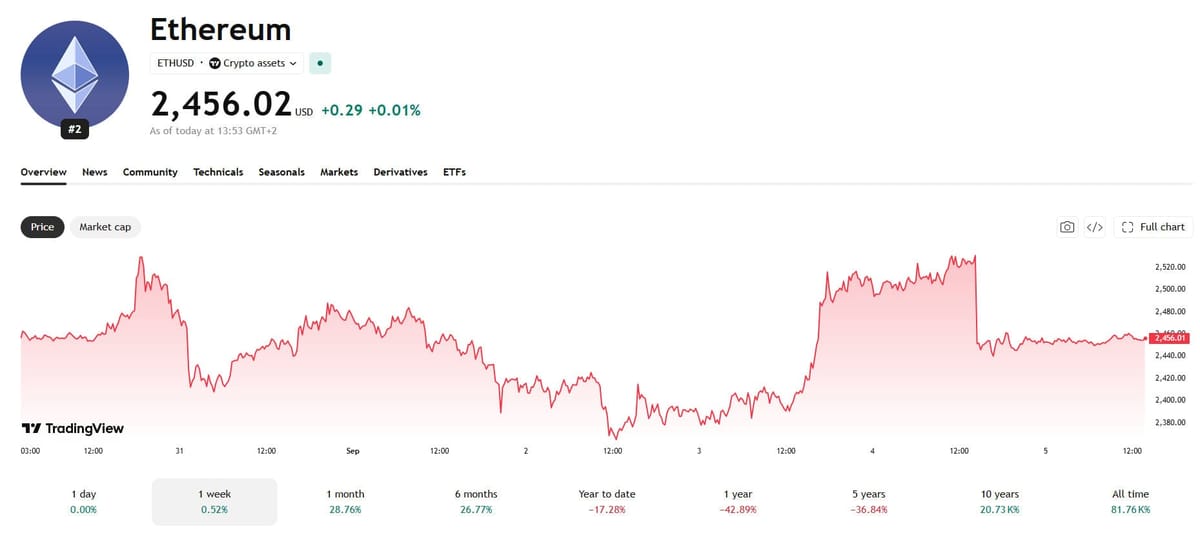Click the #2 rank badge
The width and height of the screenshot is (1200, 533).
tap(75, 129)
